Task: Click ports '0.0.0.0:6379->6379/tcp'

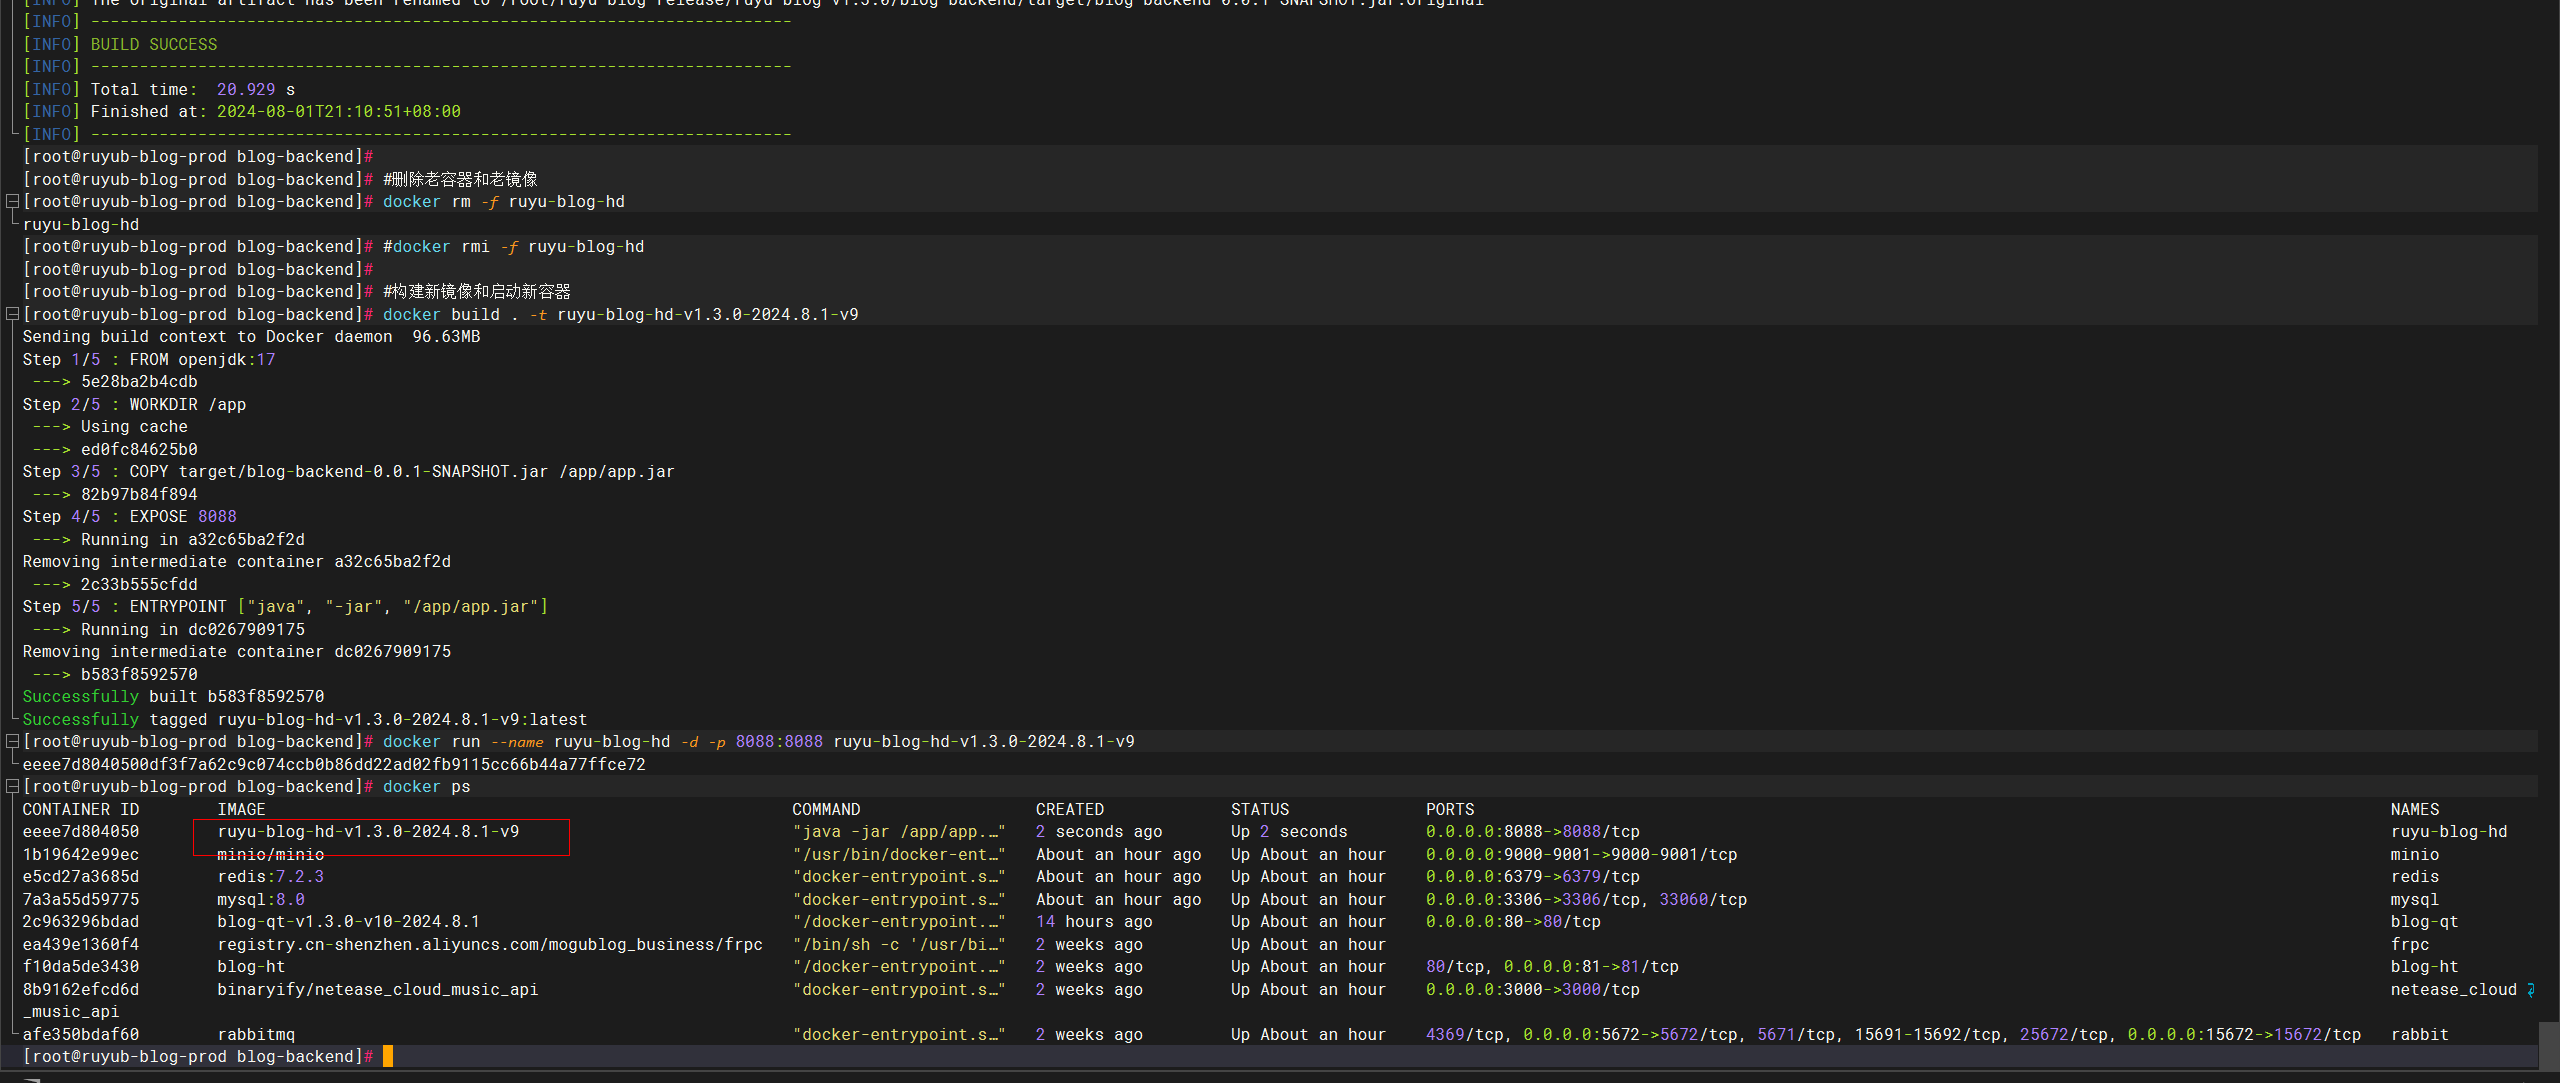Action: 1533,876
